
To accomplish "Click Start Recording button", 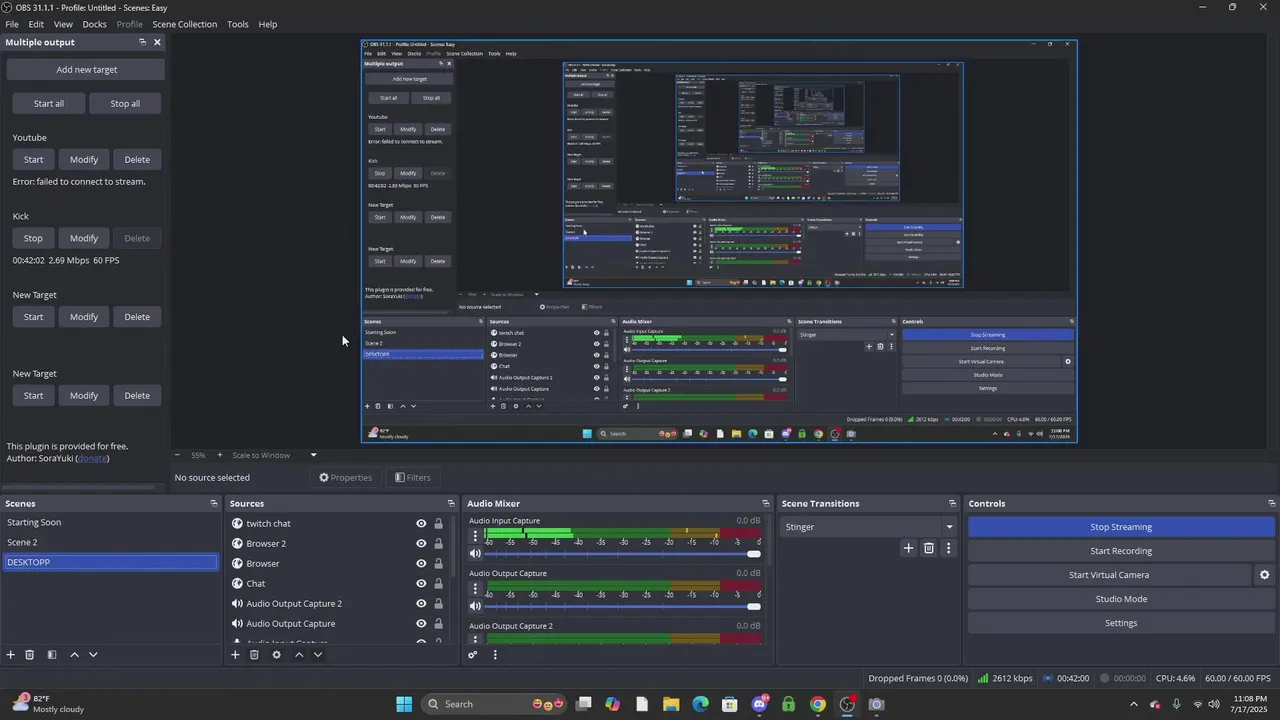I will (1121, 551).
